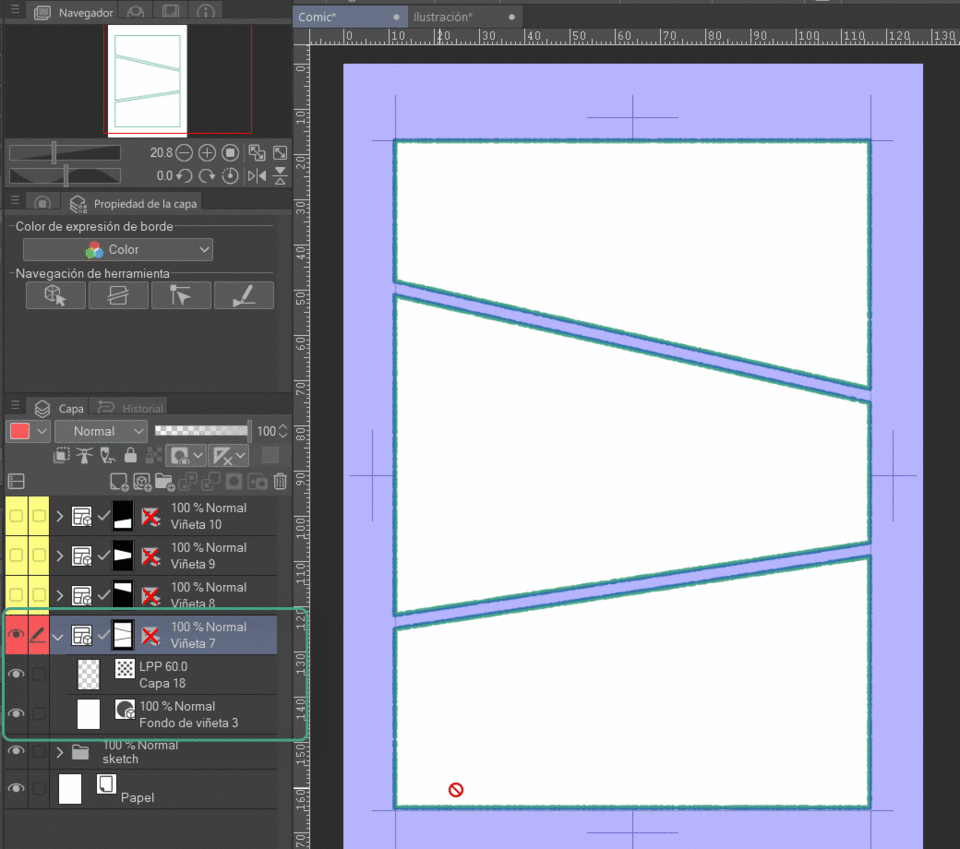Viewport: 960px width, 849px height.
Task: Show the Viñeta 10 layer
Action: (16, 516)
